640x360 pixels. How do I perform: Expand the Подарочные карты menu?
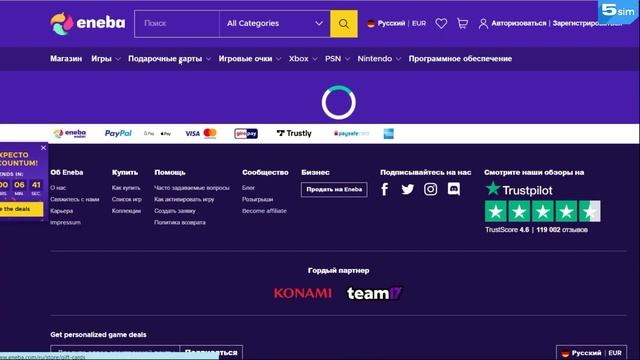pyautogui.click(x=169, y=59)
